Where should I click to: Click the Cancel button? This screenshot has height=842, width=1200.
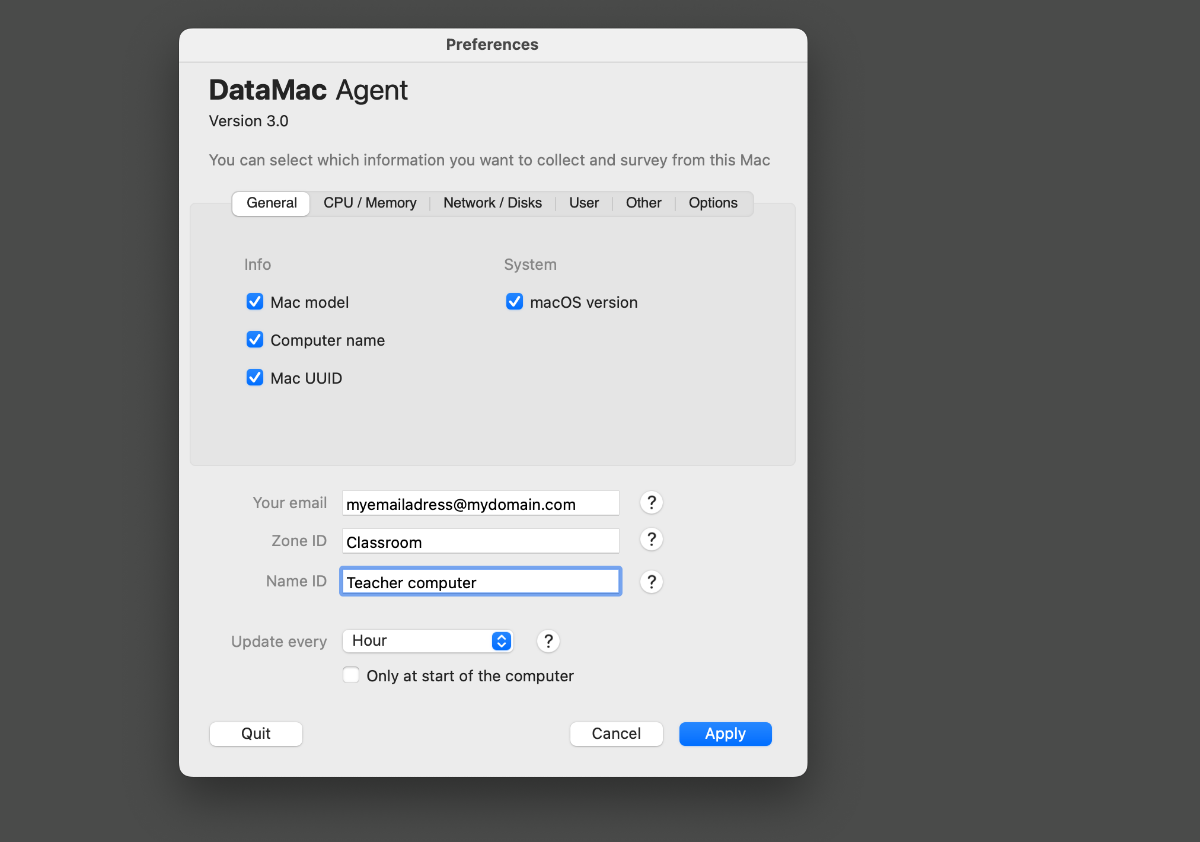[x=616, y=734]
